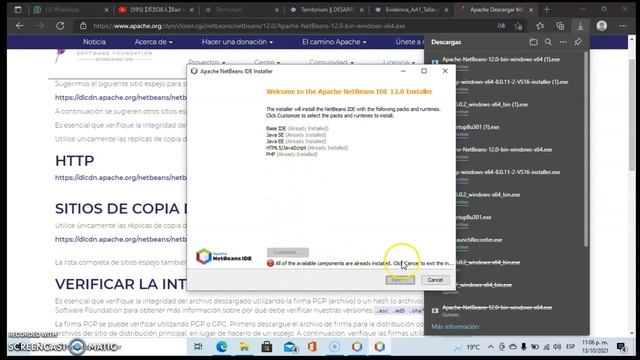Open the page translate icon in address bar
Viewport: 640px width, 360px height.
(x=501, y=26)
